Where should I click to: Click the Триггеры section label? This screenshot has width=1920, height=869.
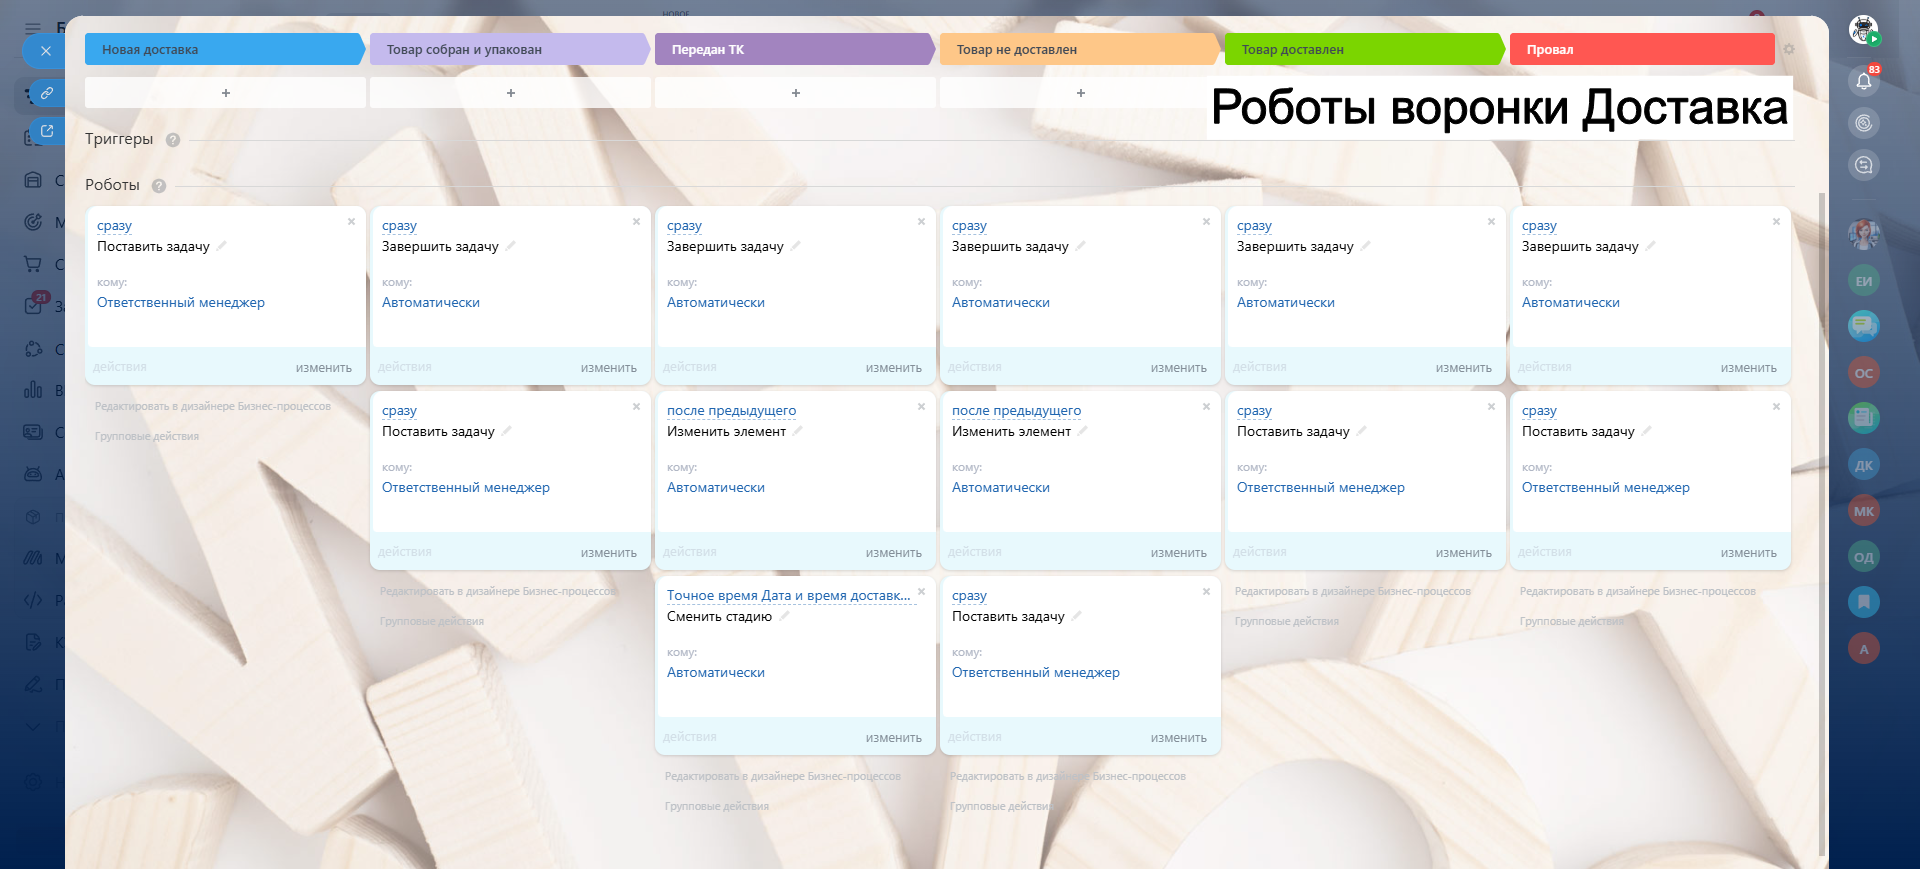(119, 139)
